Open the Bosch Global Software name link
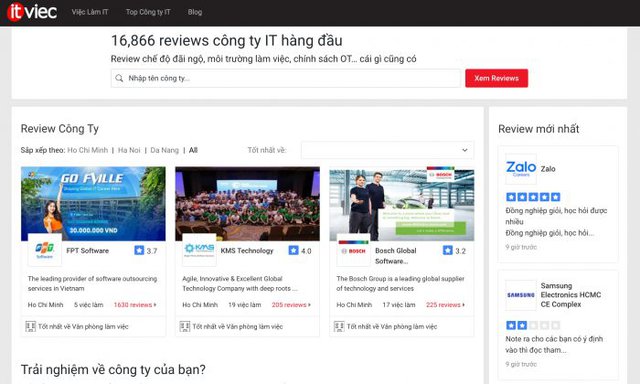640x384 pixels. (396, 256)
